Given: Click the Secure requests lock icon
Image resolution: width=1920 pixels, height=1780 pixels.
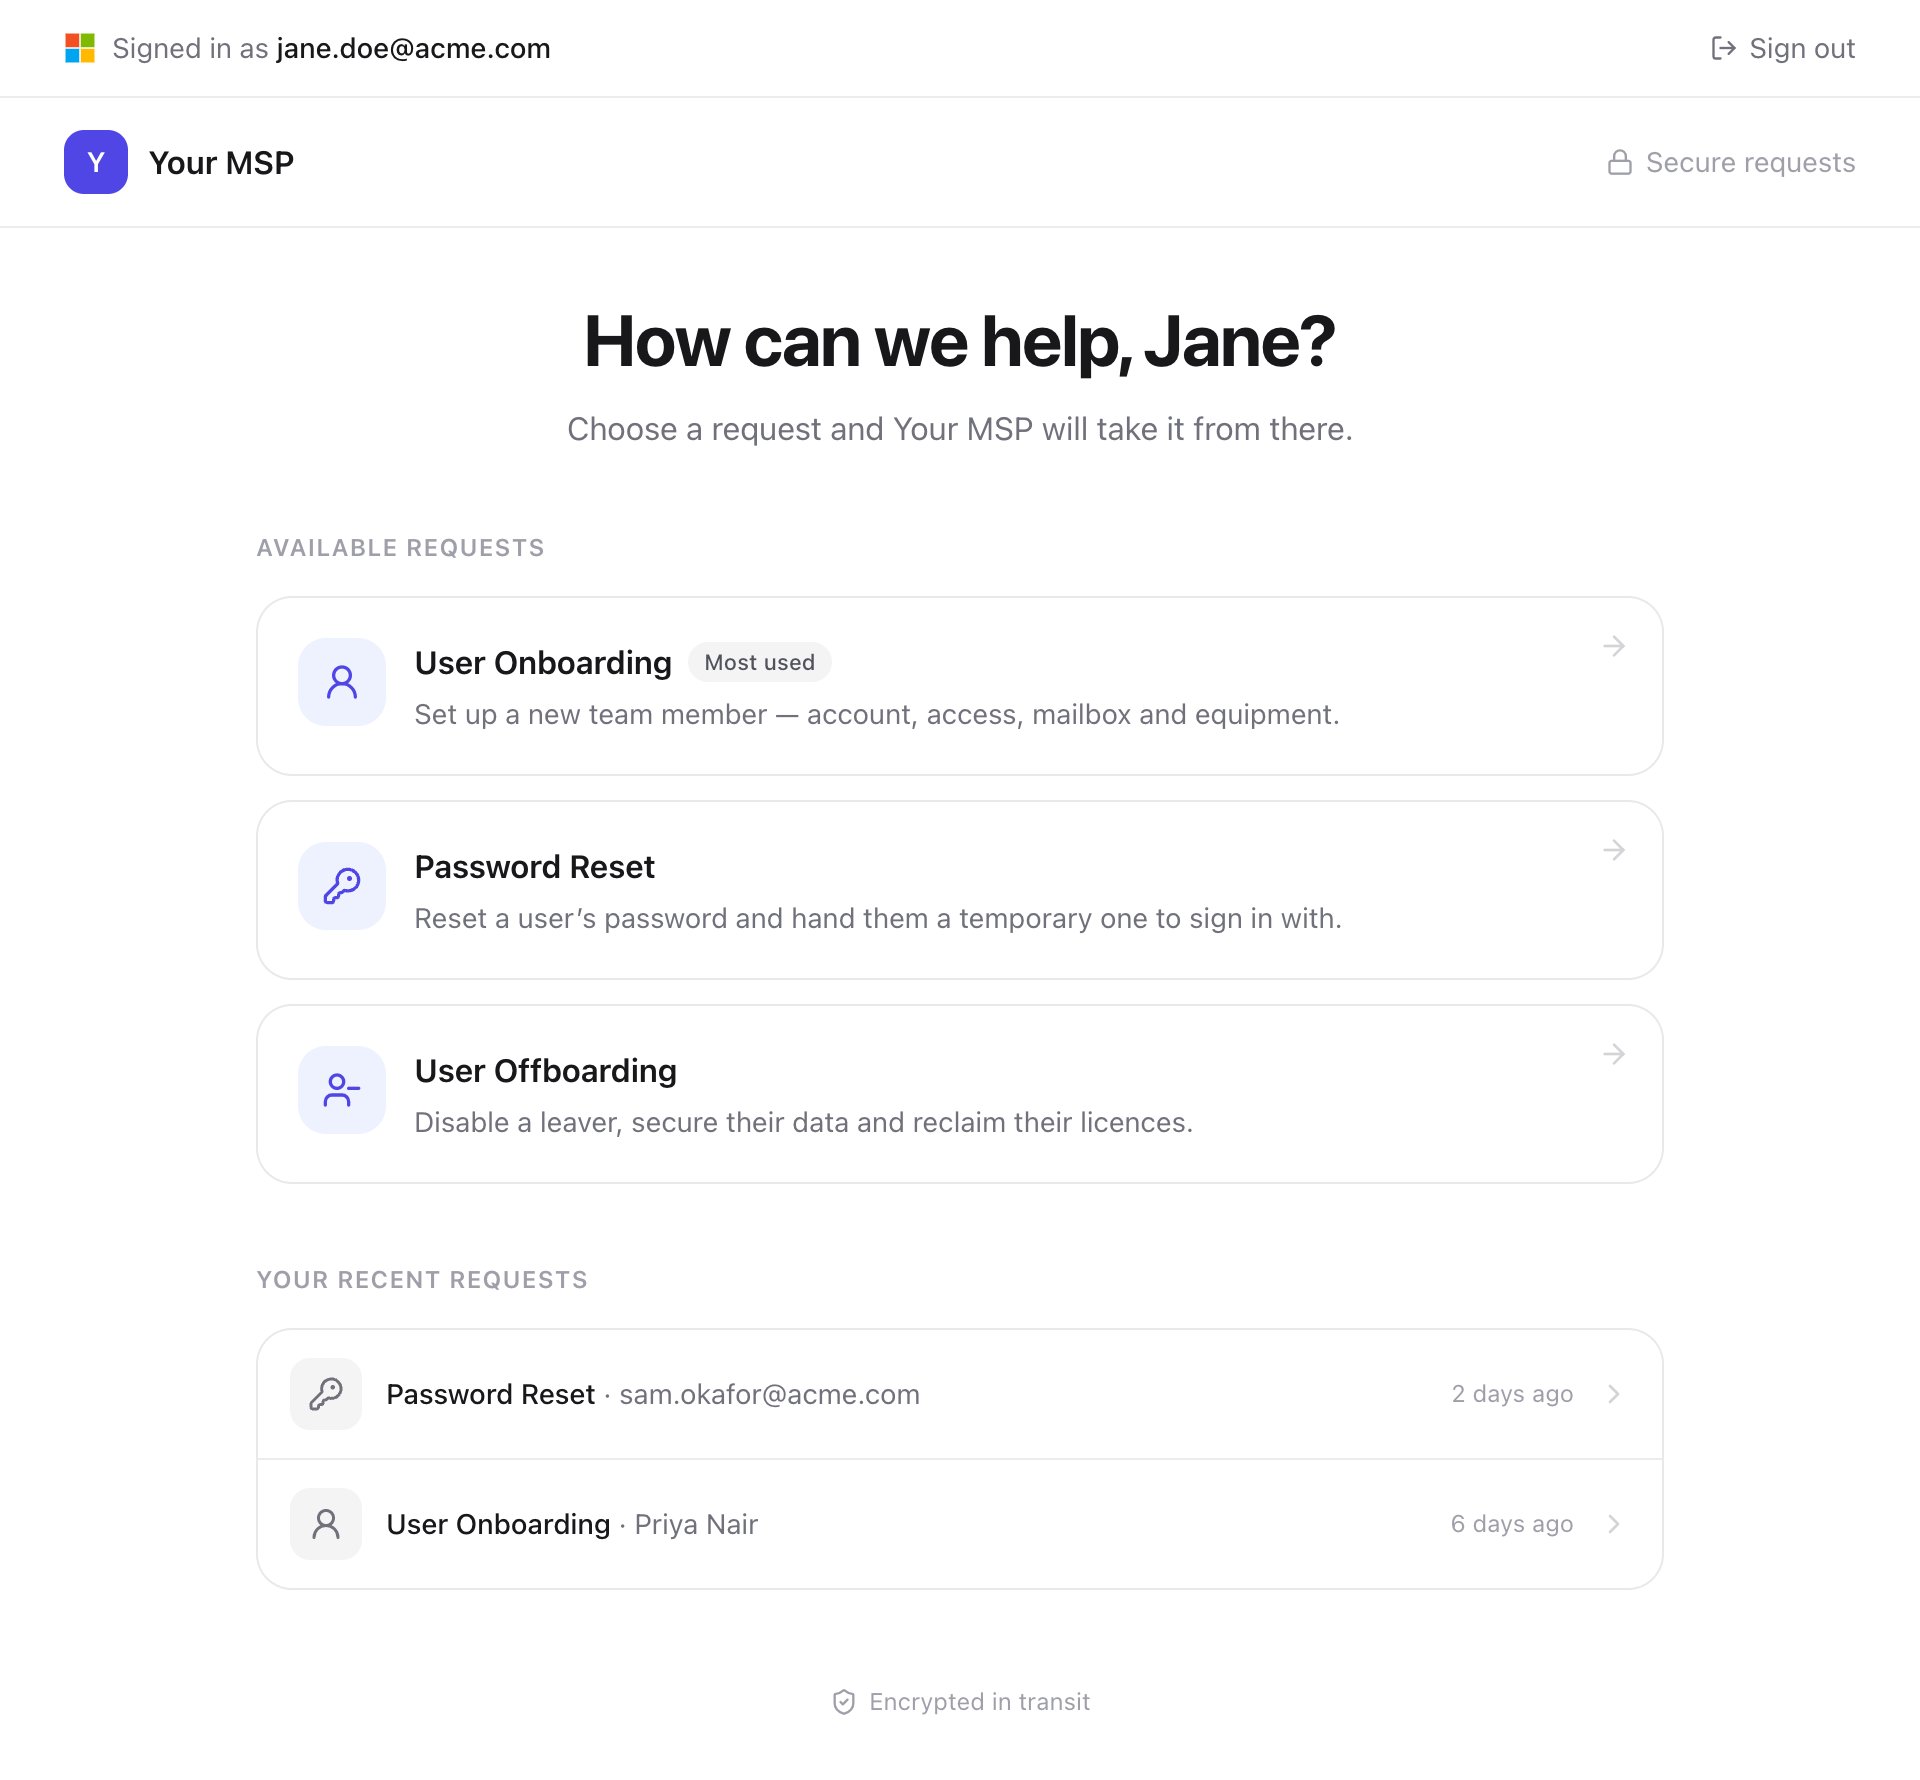Looking at the screenshot, I should click(x=1620, y=162).
